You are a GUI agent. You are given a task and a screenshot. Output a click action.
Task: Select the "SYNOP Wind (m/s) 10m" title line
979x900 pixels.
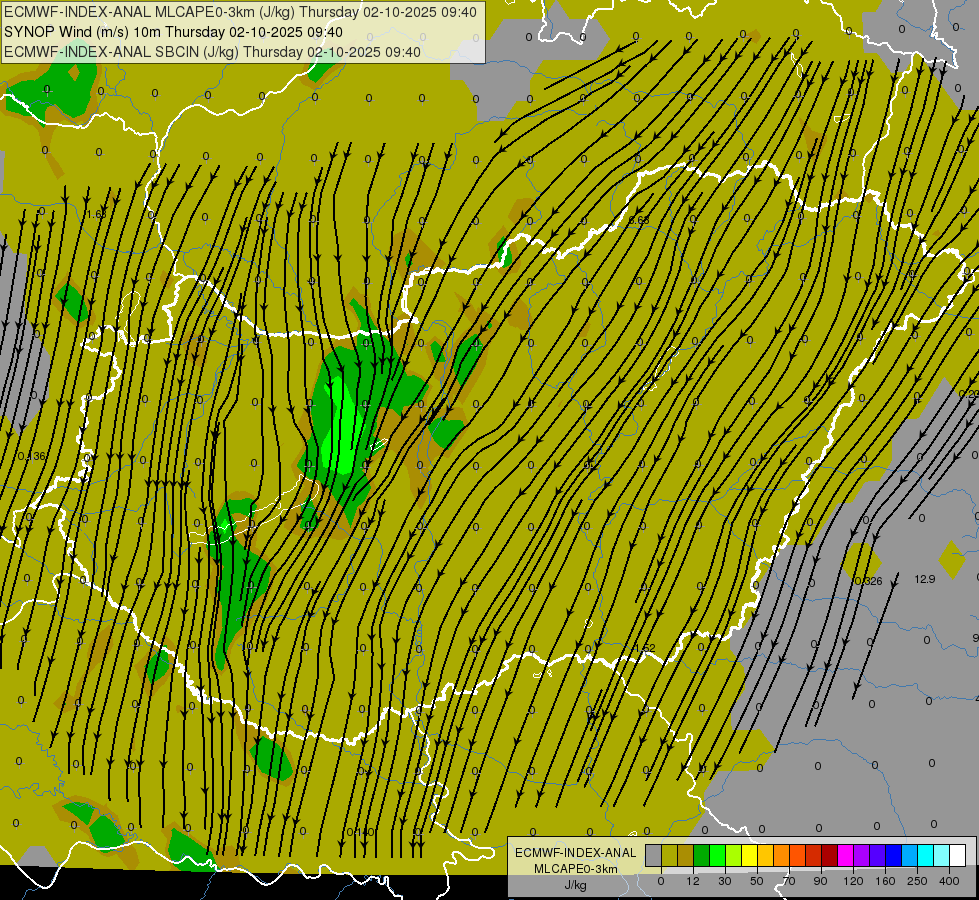point(173,32)
